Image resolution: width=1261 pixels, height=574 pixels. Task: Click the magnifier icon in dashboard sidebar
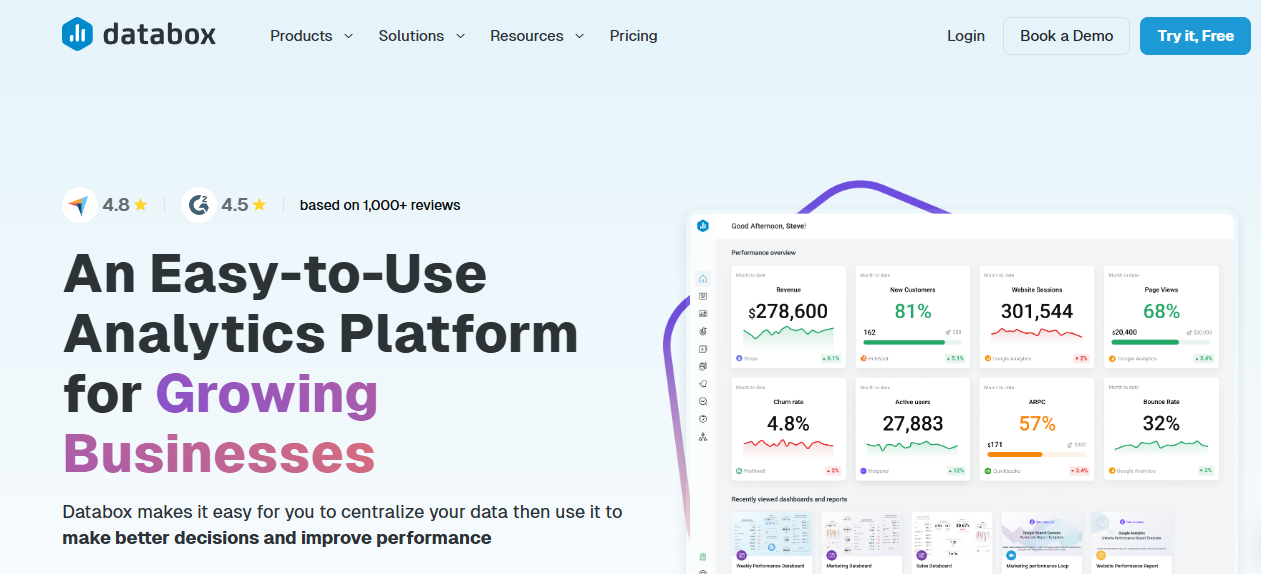[x=703, y=401]
